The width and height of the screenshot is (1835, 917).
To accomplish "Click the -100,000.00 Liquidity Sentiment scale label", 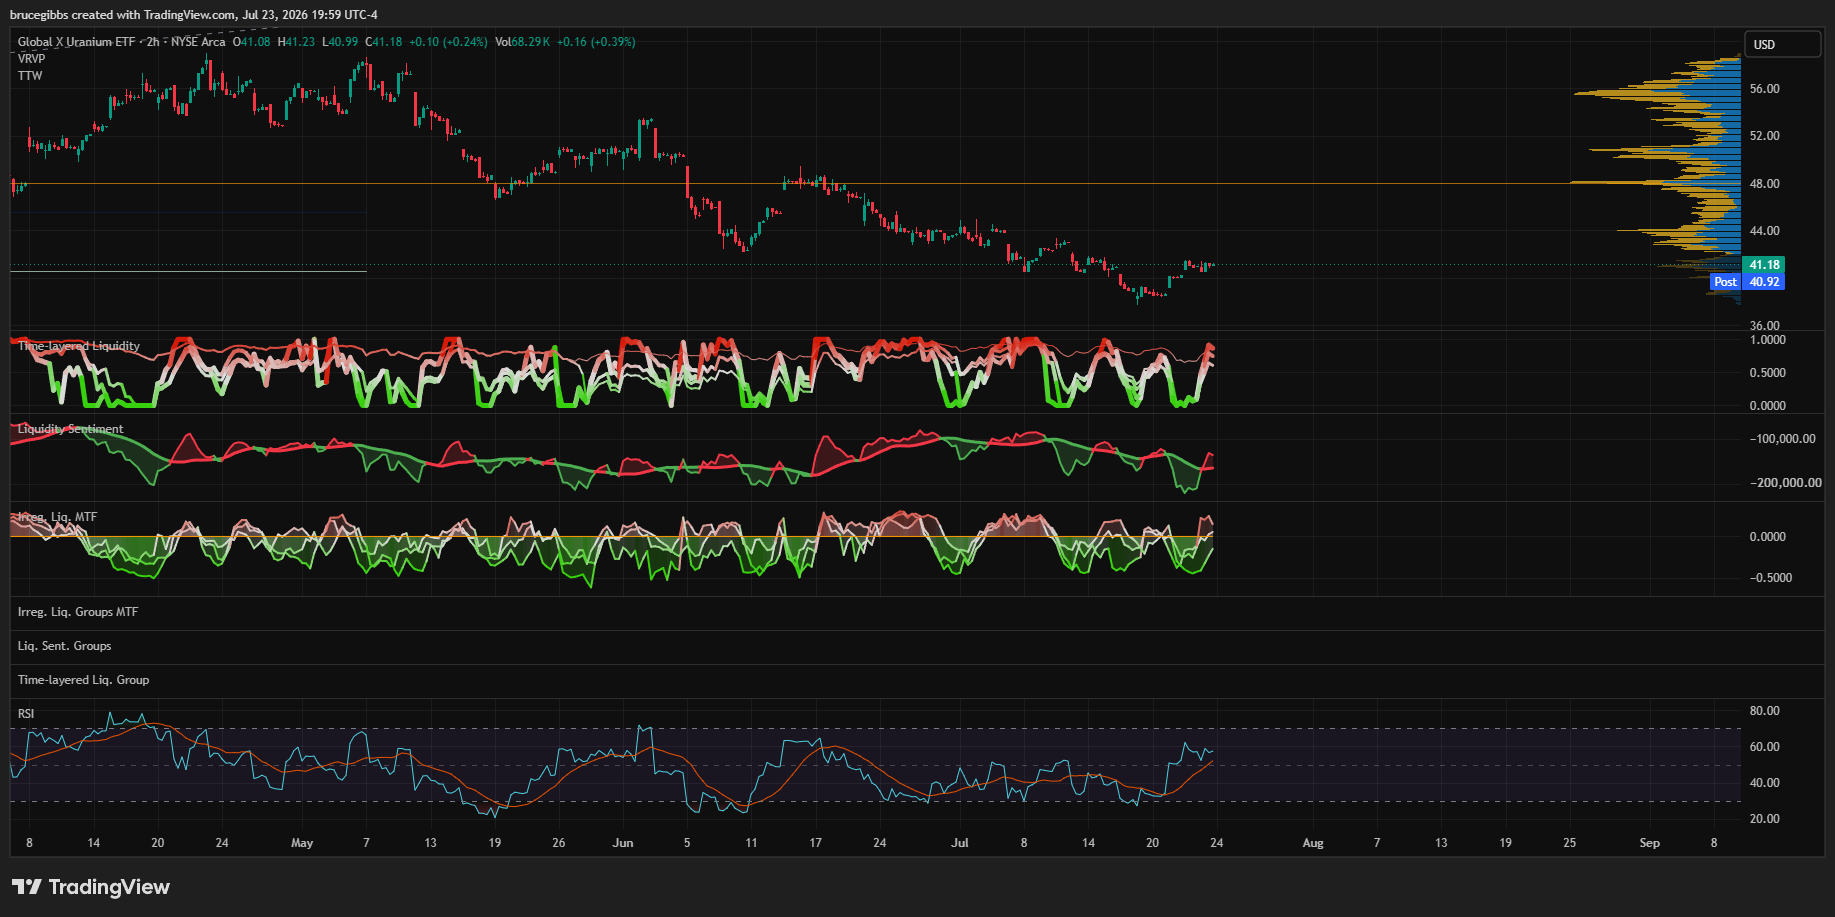I will tap(1783, 439).
